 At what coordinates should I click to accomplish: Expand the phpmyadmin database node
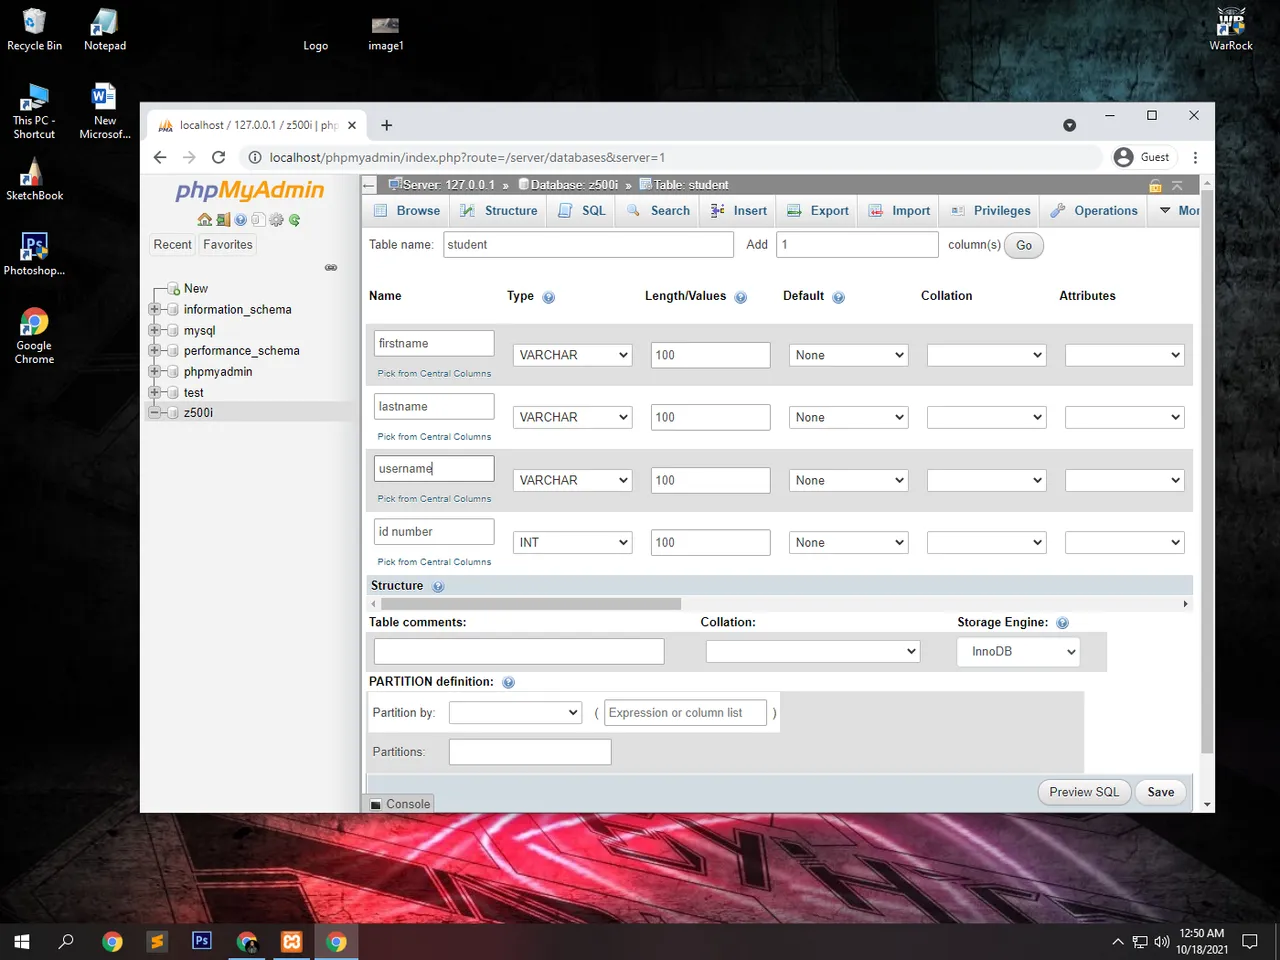coord(155,371)
